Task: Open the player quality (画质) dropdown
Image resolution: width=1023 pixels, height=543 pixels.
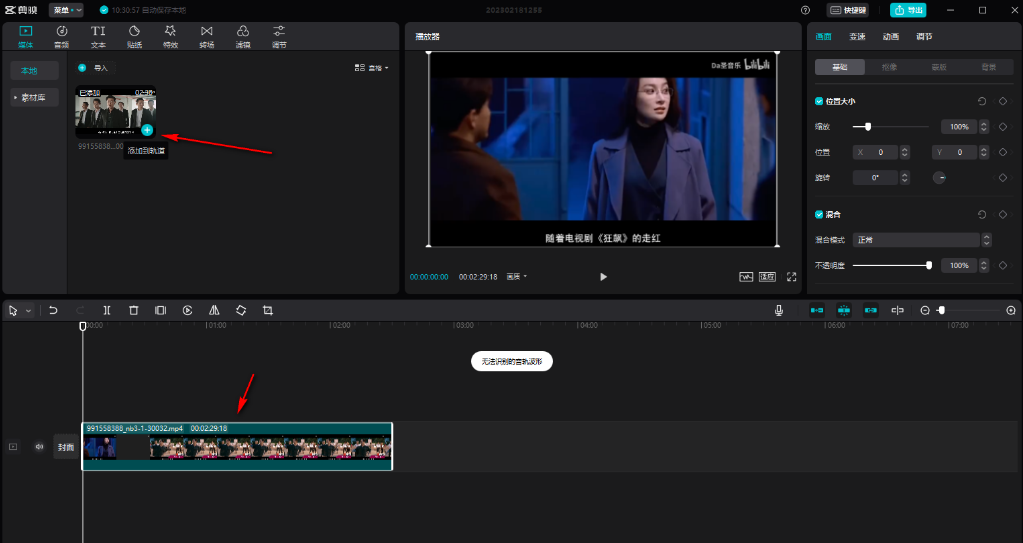Action: coord(517,277)
